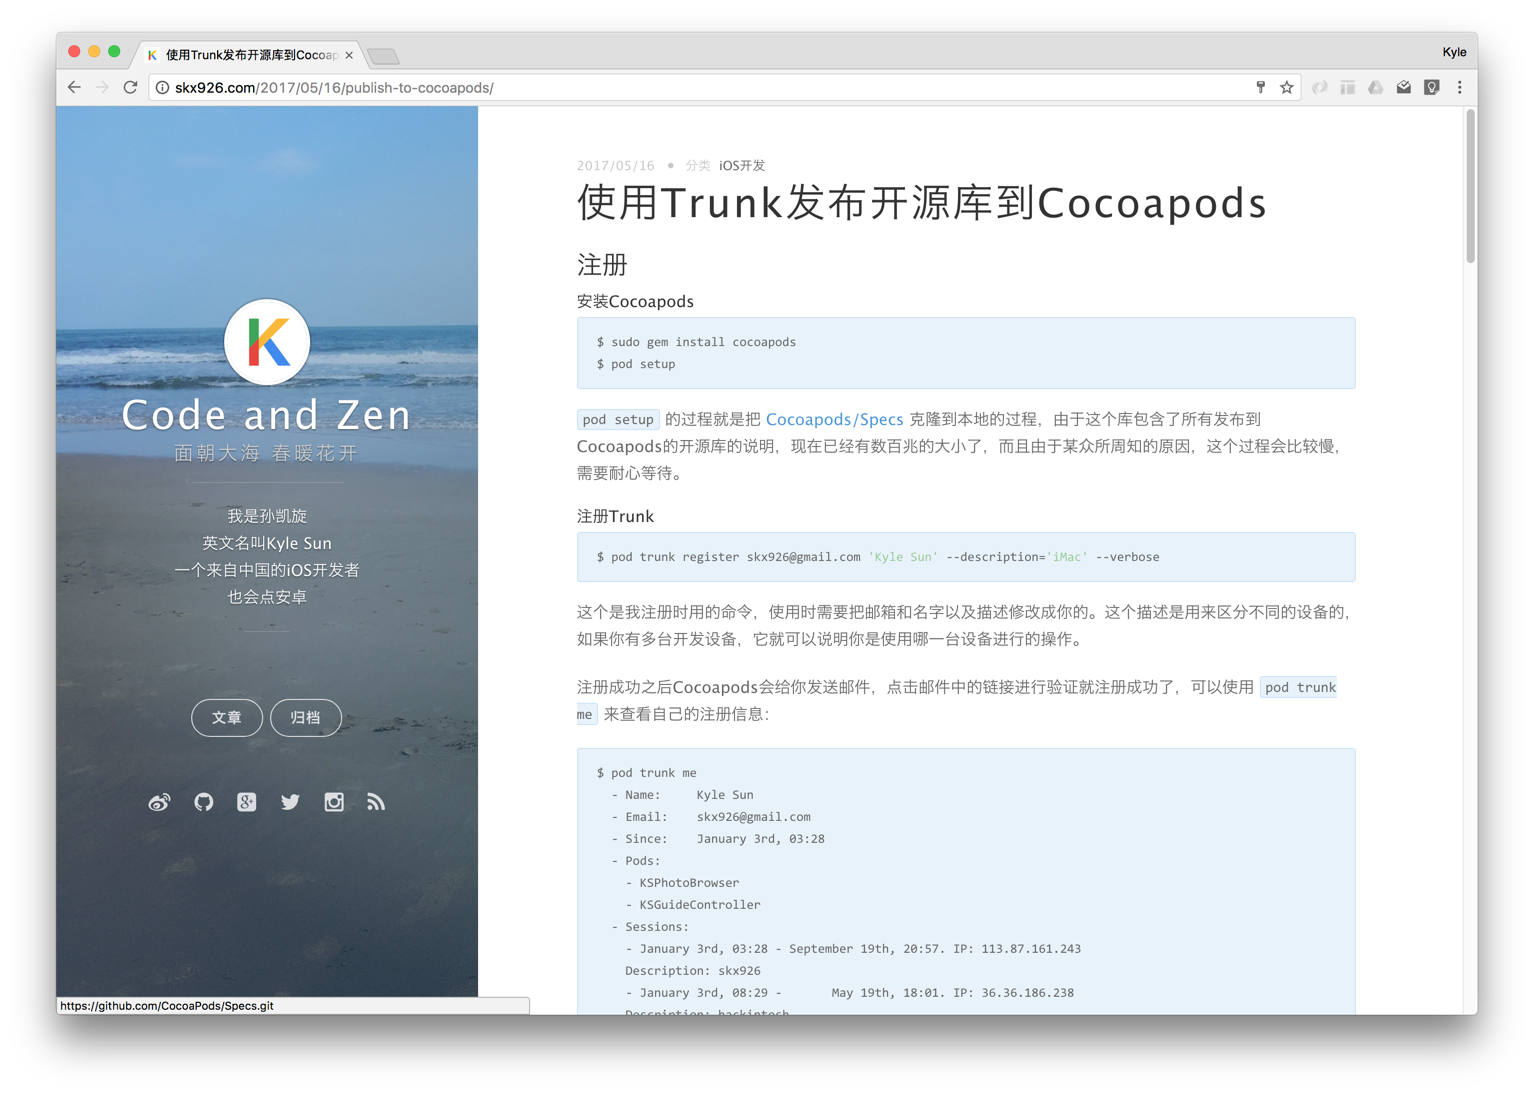Image resolution: width=1534 pixels, height=1095 pixels.
Task: Open the Chrome three-dot menu
Action: tap(1460, 88)
